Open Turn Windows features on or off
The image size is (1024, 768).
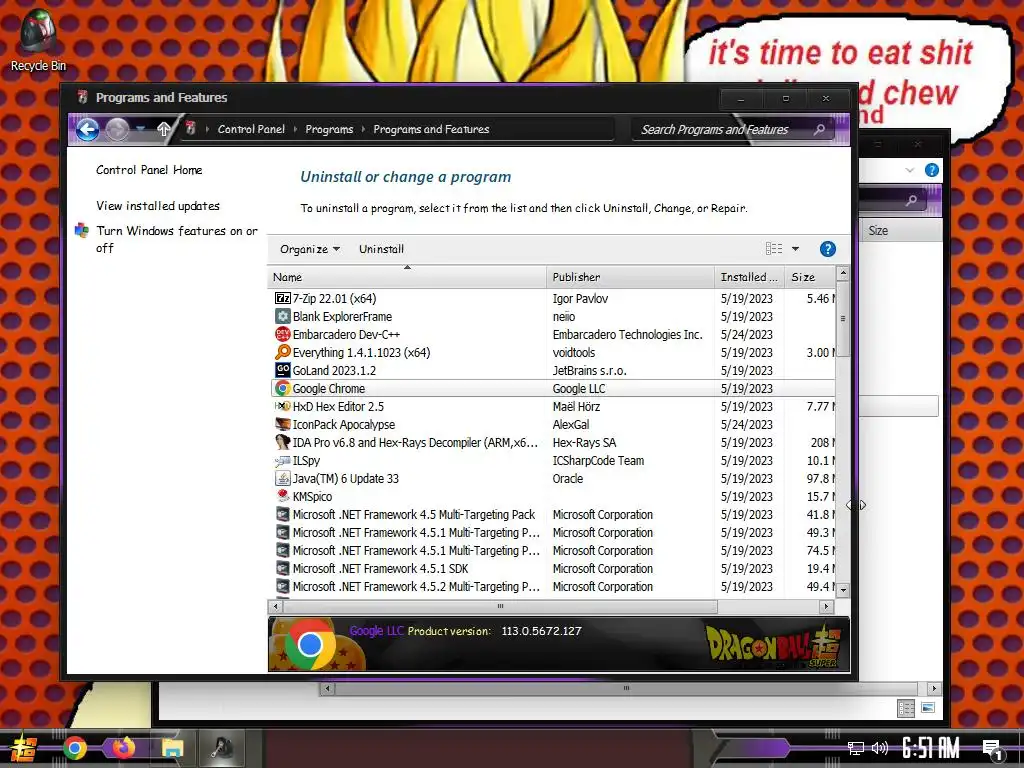pyautogui.click(x=177, y=239)
